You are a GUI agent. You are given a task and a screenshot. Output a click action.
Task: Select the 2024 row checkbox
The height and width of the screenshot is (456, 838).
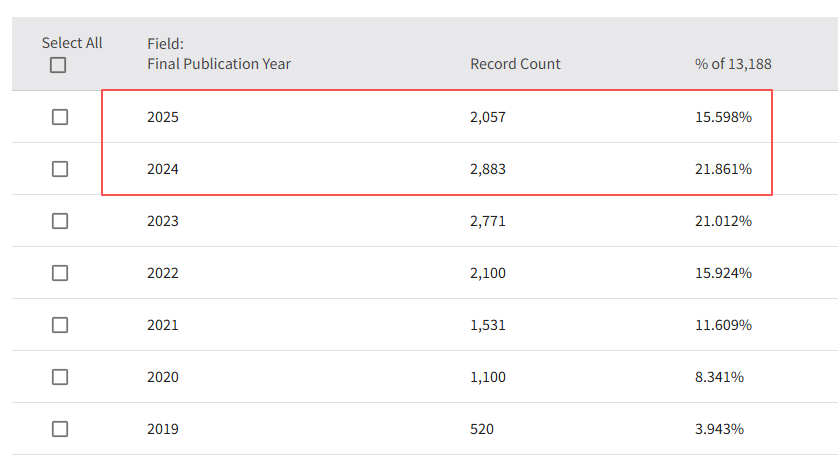[60, 169]
